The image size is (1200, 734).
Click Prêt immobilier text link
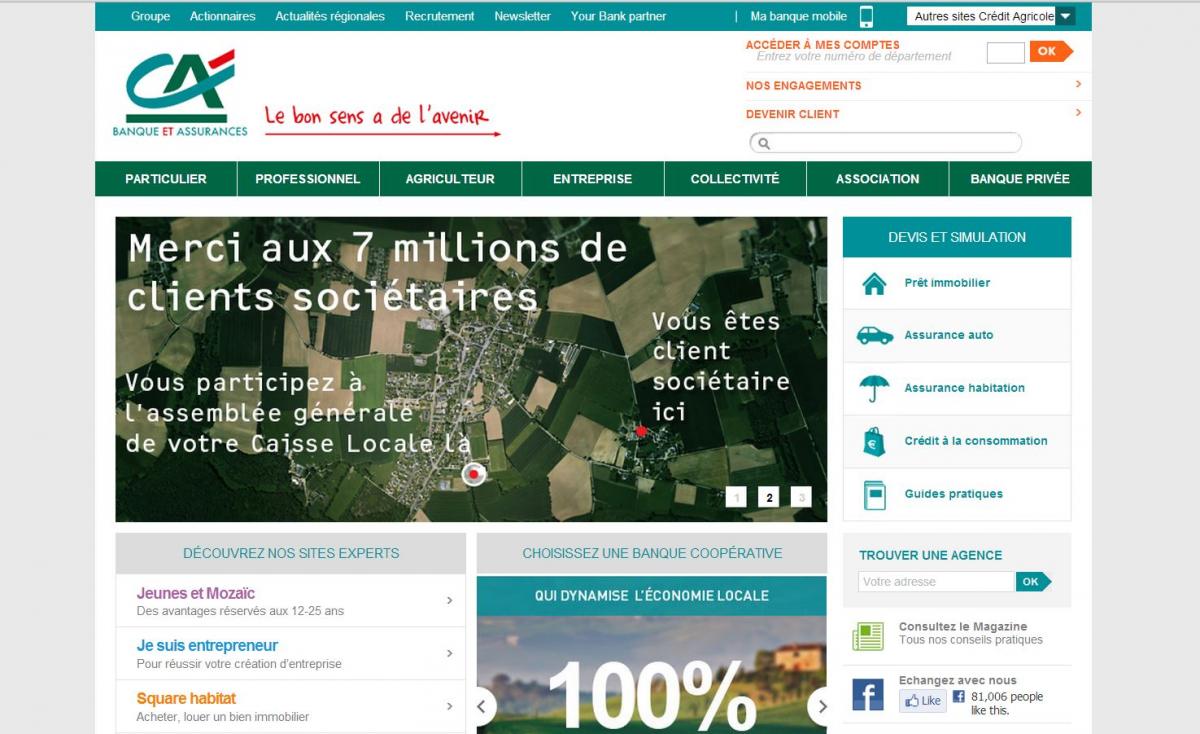[947, 283]
